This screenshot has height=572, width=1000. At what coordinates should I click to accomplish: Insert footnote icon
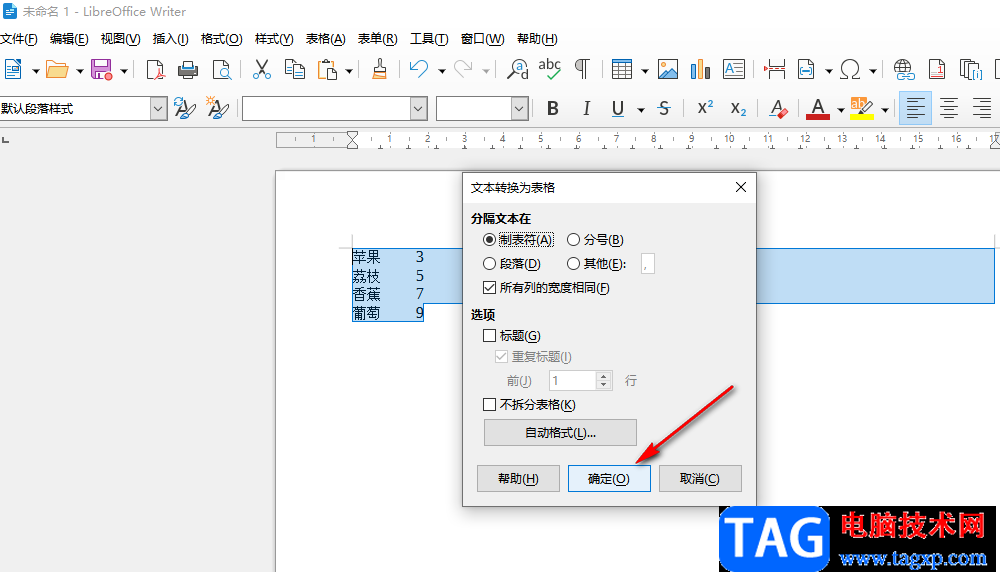[937, 70]
